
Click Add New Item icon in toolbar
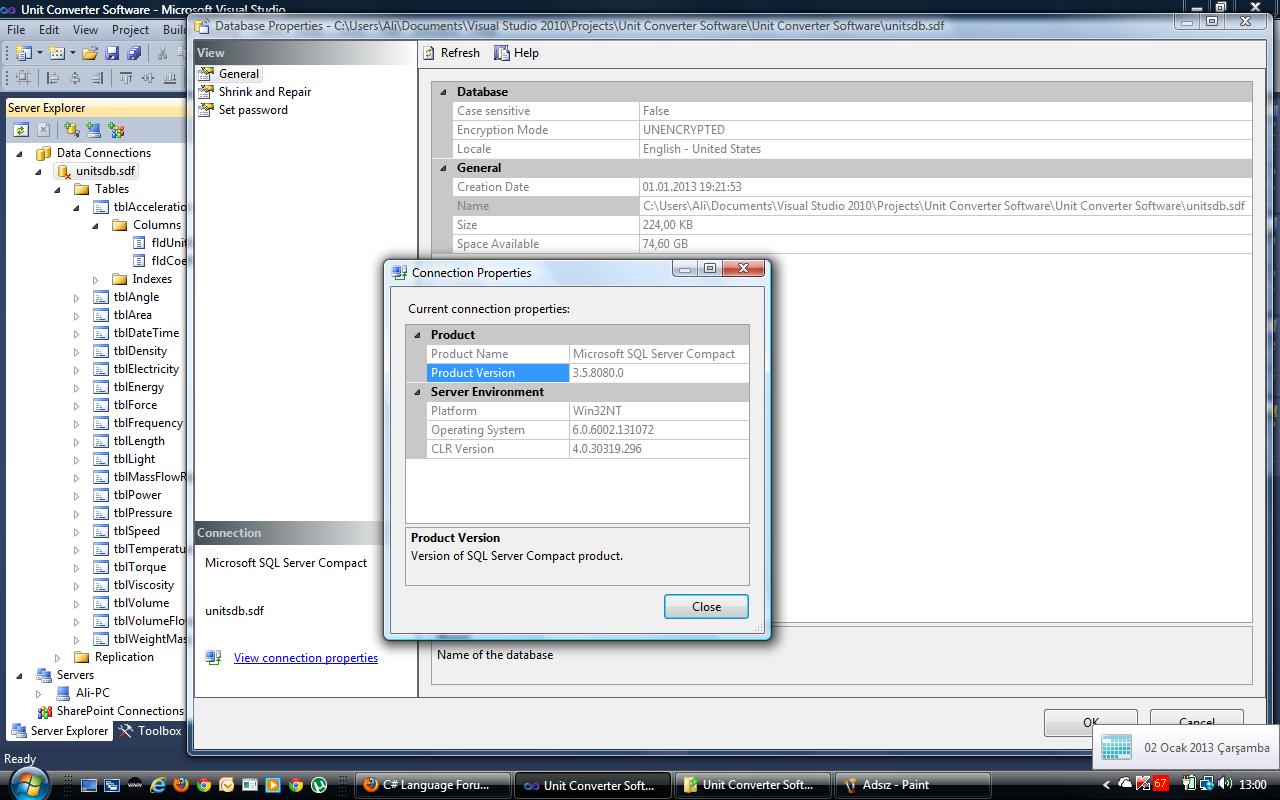click(x=57, y=53)
